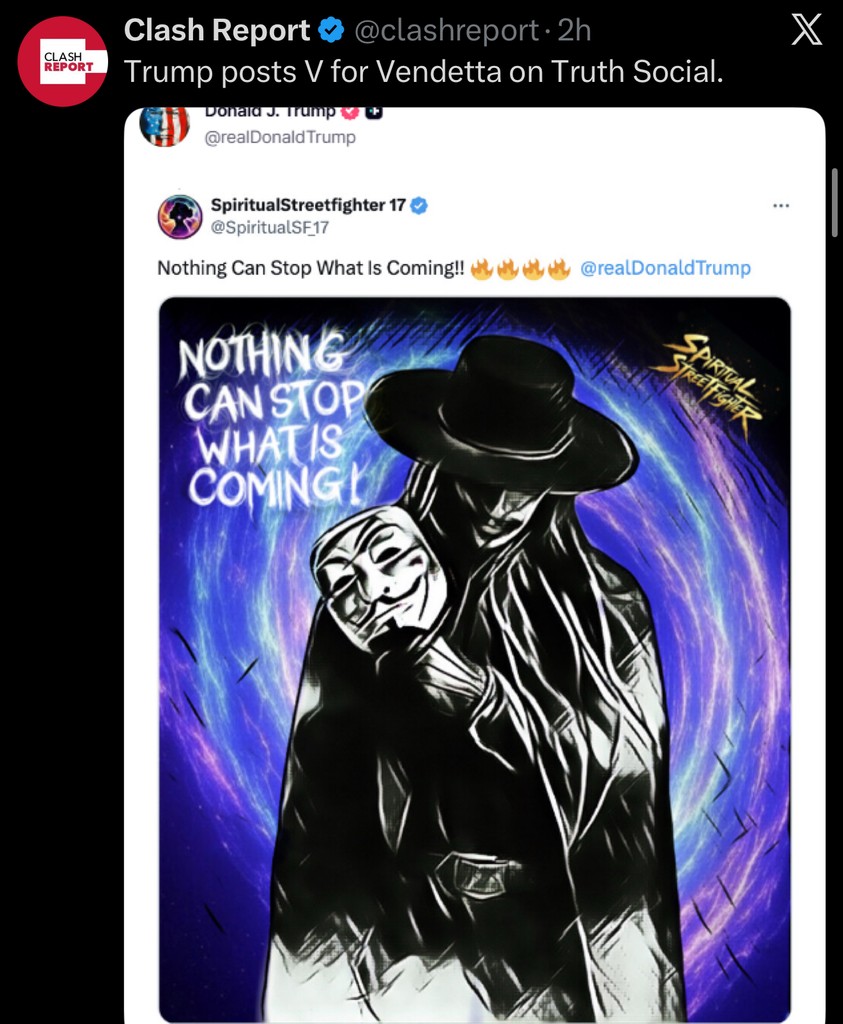Click the Spiritual Street Fighter logo in the artwork
843x1024 pixels.
click(x=706, y=379)
